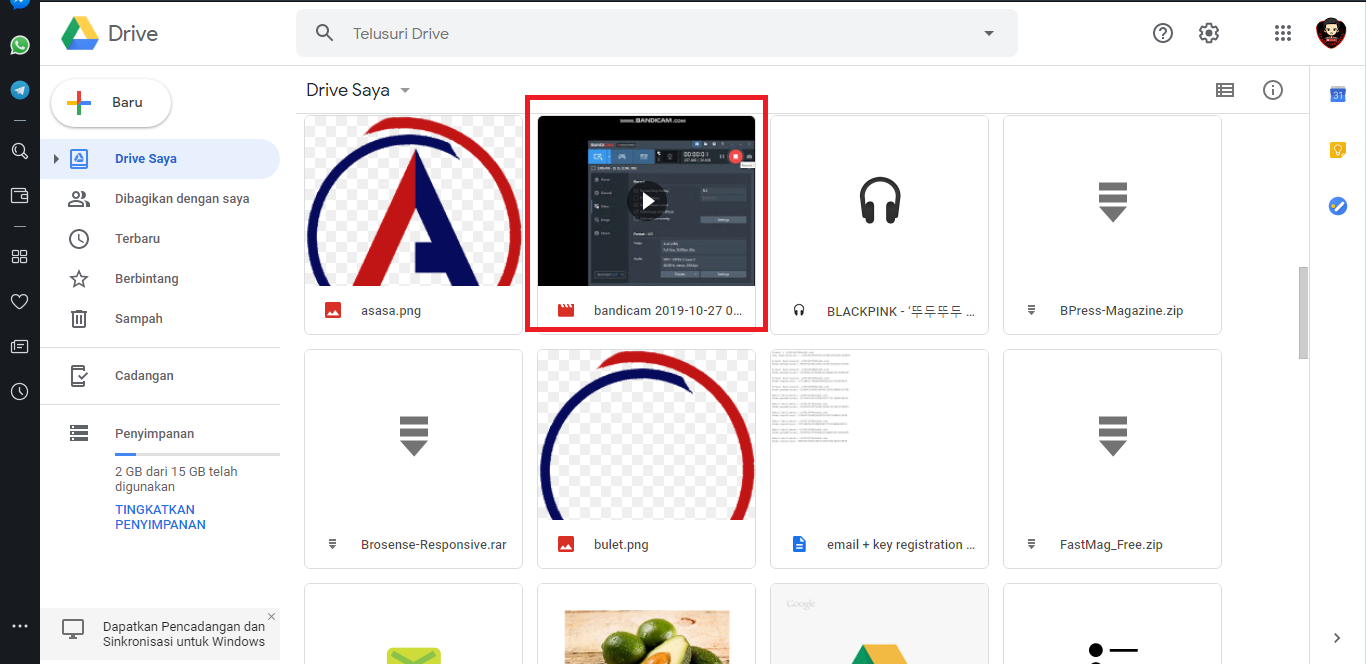Select the asasa.png thumbnail
Viewport: 1366px width, 664px height.
(x=413, y=201)
